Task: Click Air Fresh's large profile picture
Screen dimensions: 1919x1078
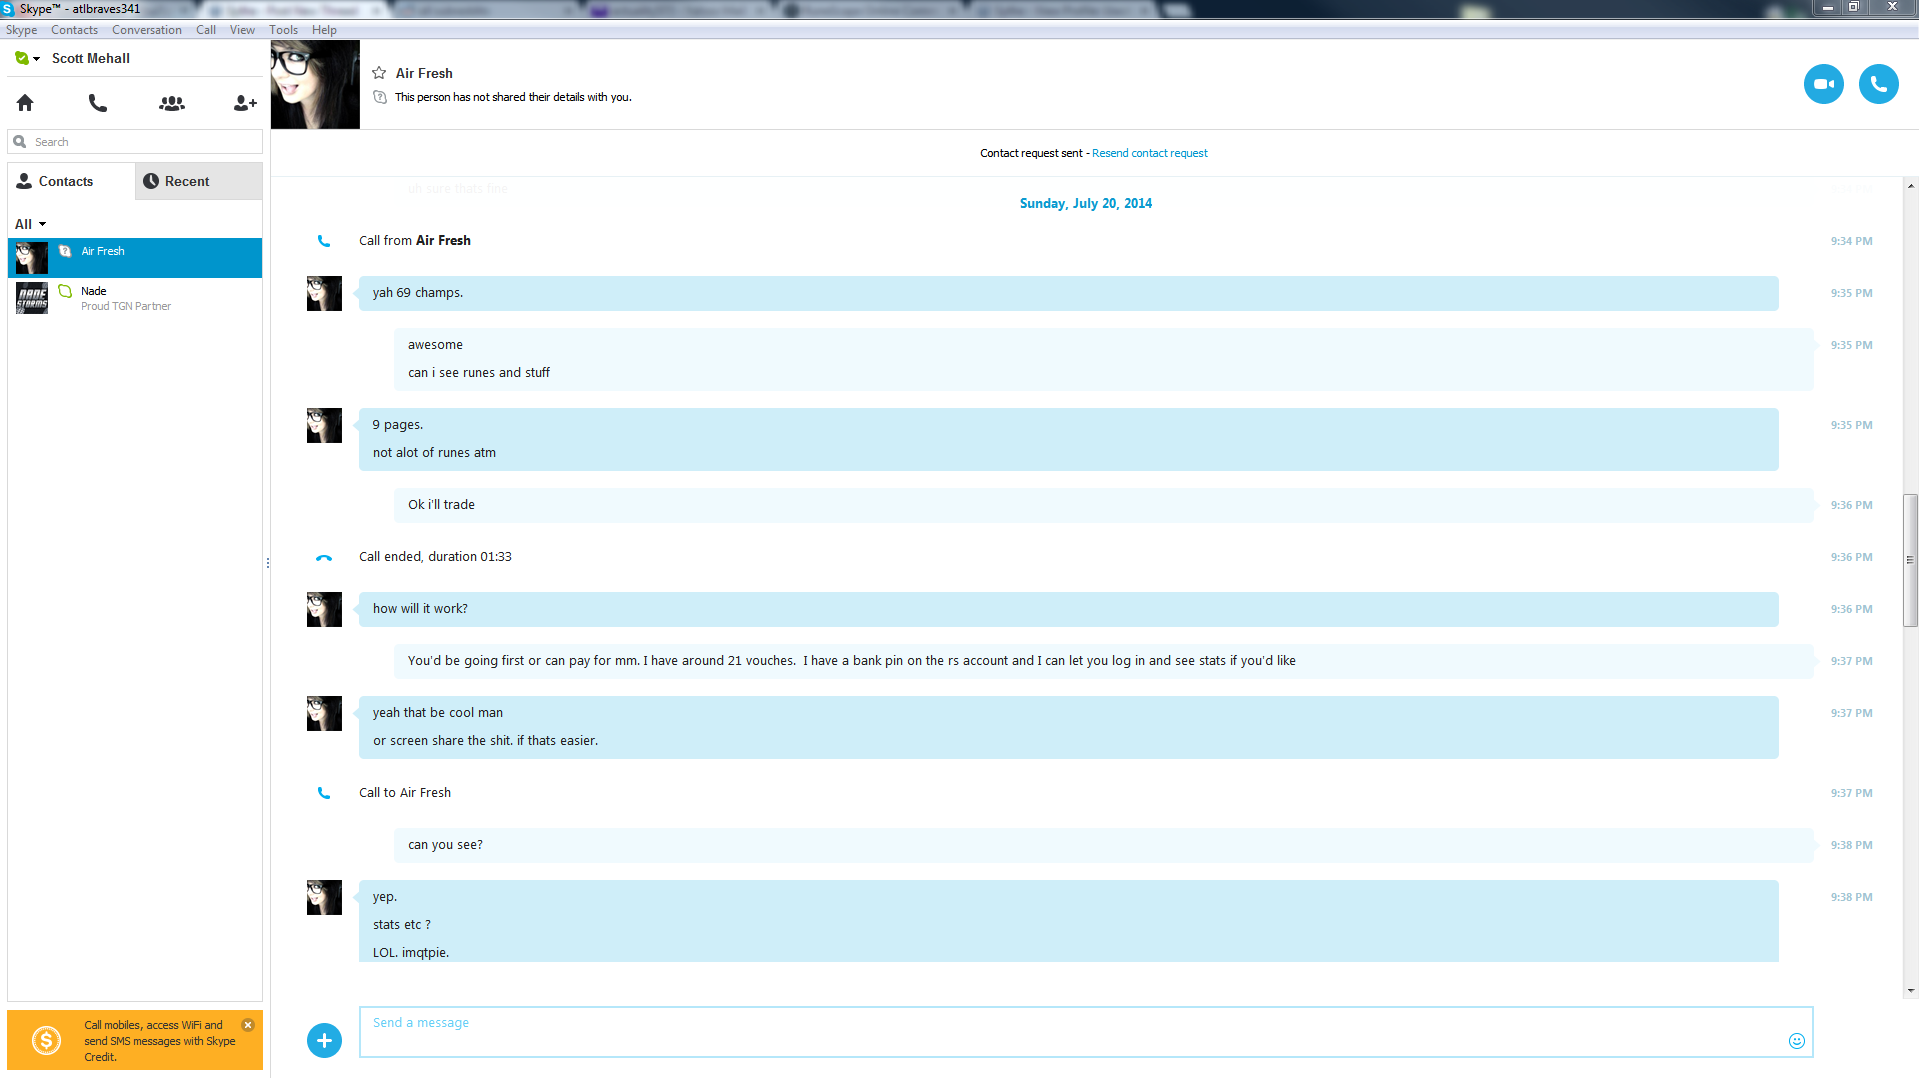Action: (315, 84)
